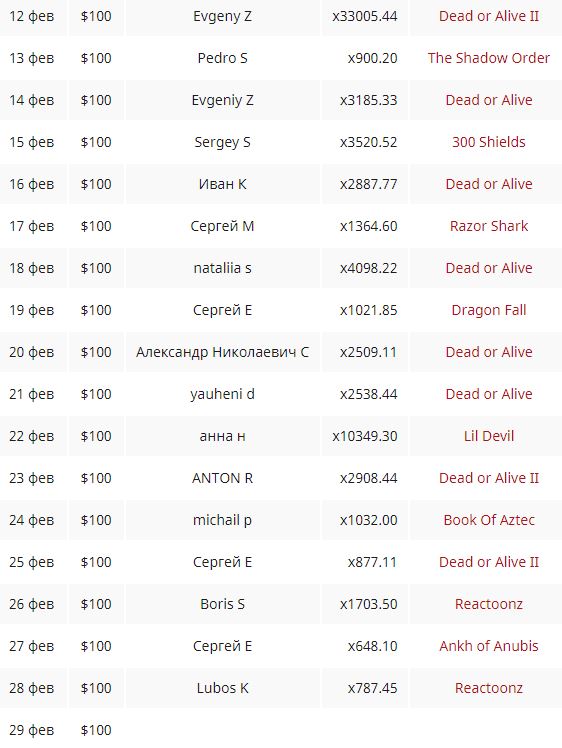Click Dead or Alive link for 21 фев
The height and width of the screenshot is (748, 562).
(x=489, y=394)
